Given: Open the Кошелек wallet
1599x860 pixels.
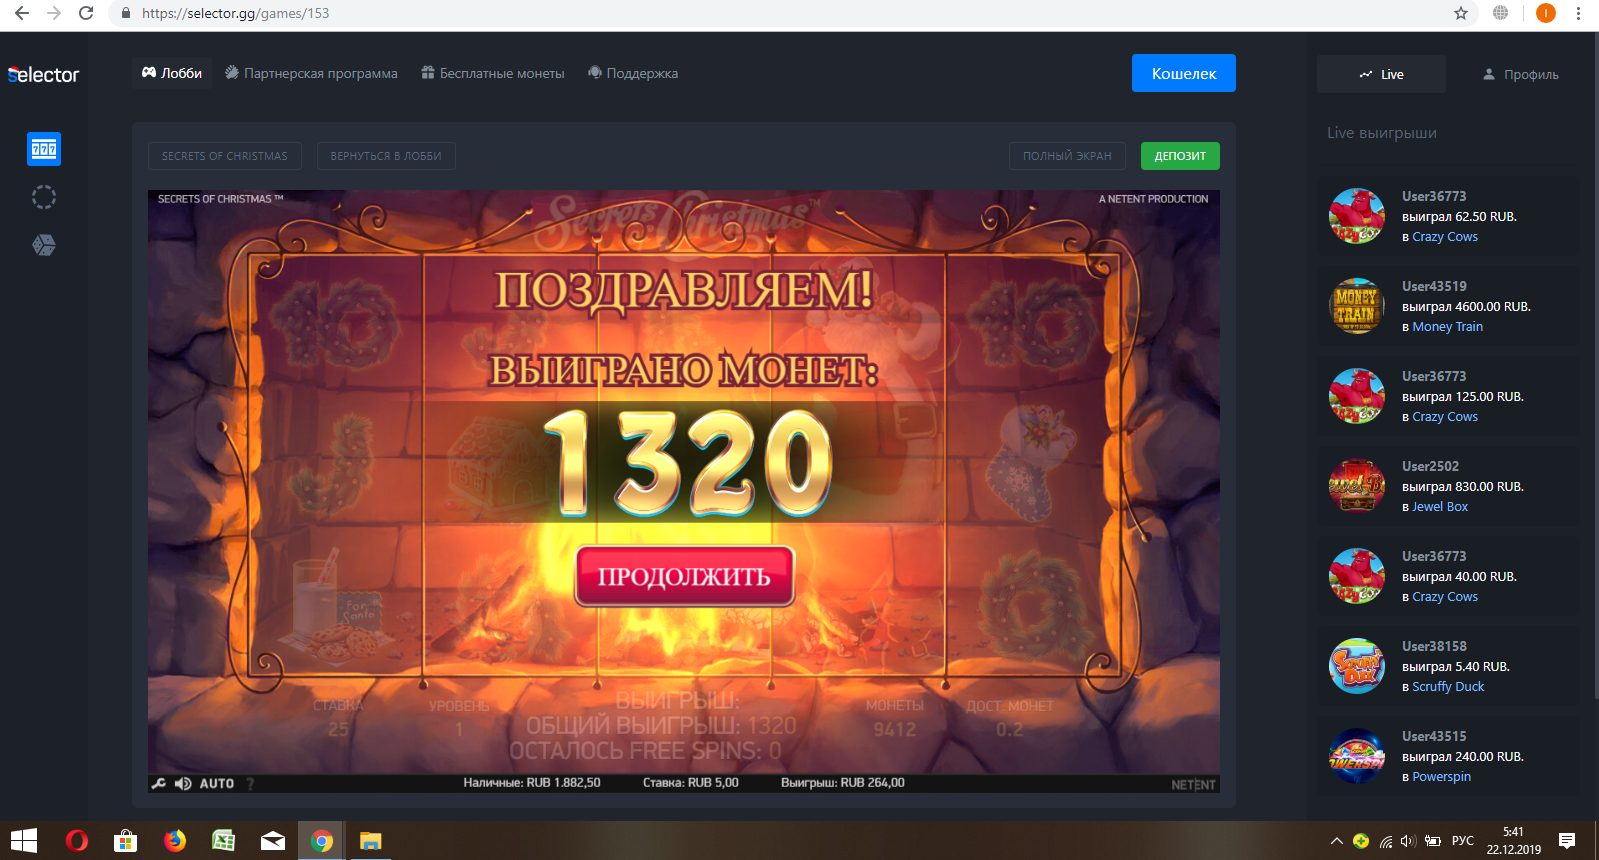Looking at the screenshot, I should (x=1184, y=73).
